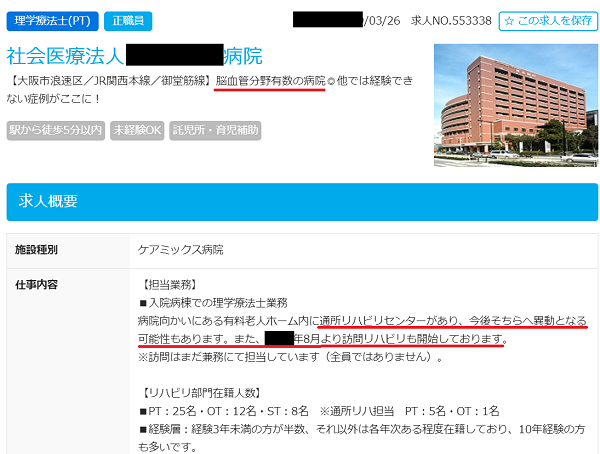Click the 【リハビリ部門在籍人数】 heading
The image size is (600, 454).
point(201,393)
